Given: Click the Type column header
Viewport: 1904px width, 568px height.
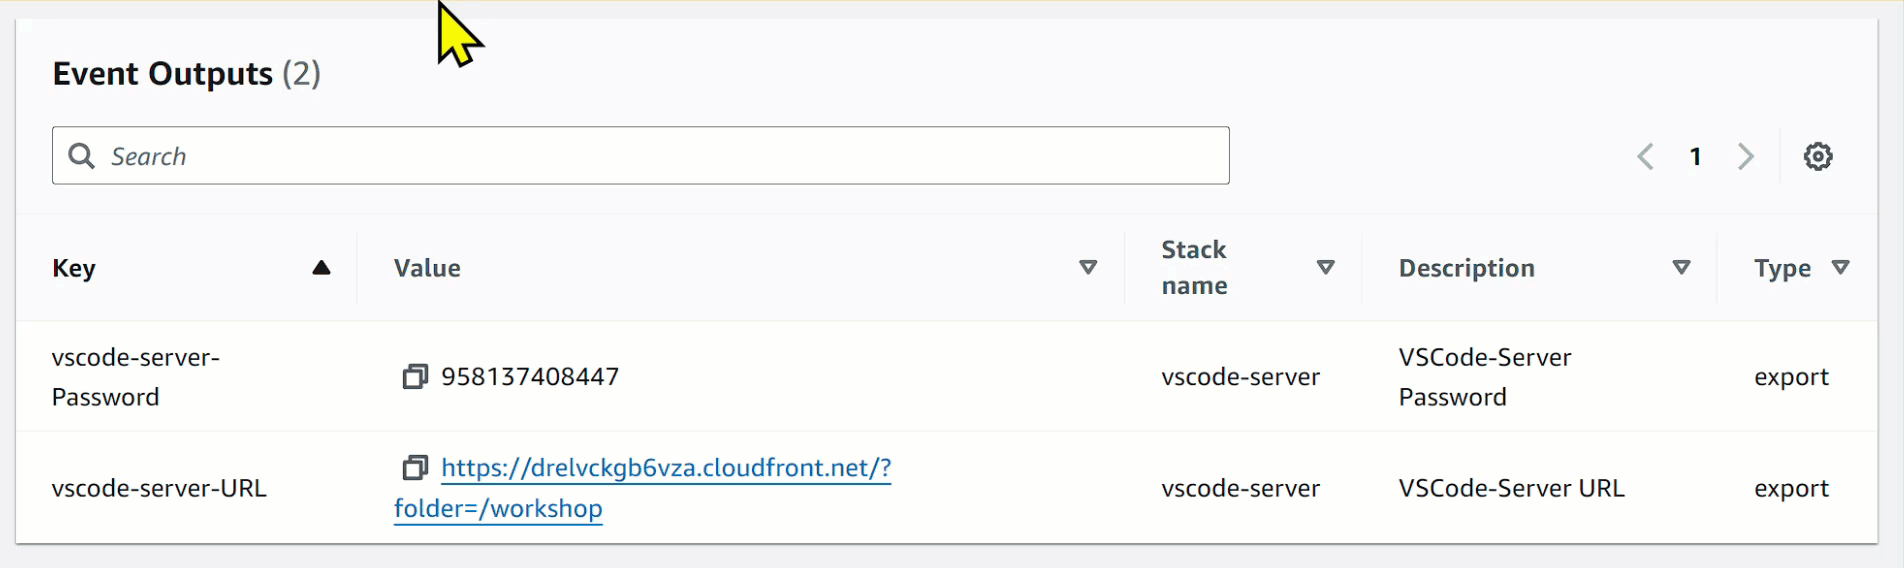Looking at the screenshot, I should click(x=1782, y=268).
